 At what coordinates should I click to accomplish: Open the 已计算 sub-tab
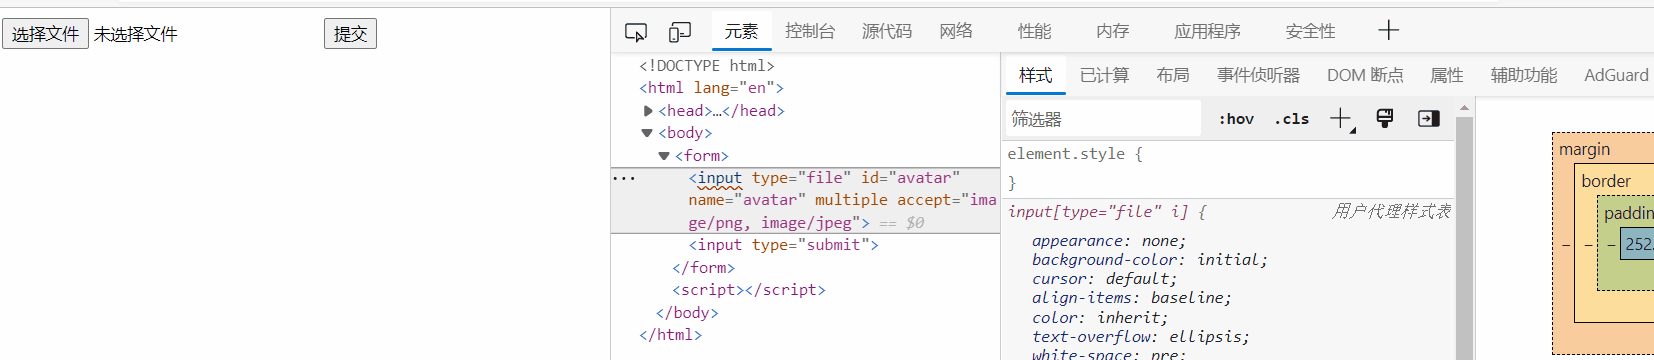tap(1104, 75)
